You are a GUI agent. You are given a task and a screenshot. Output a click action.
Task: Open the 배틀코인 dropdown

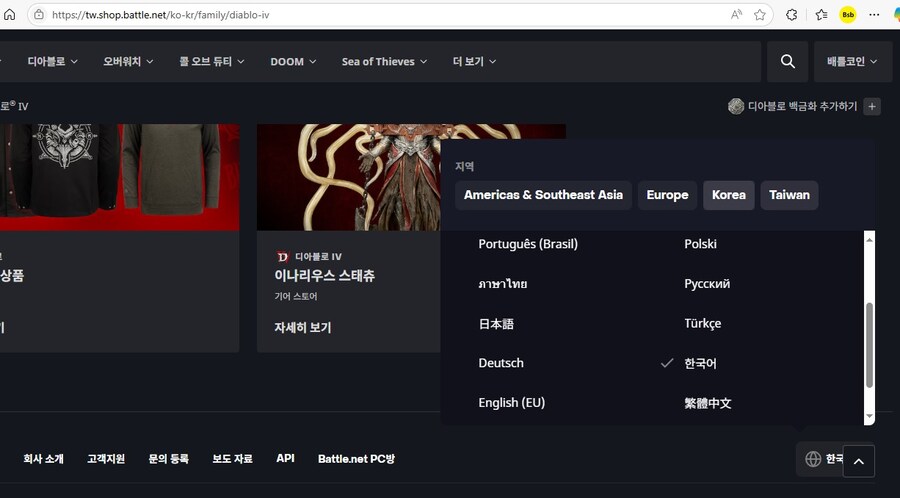(852, 61)
